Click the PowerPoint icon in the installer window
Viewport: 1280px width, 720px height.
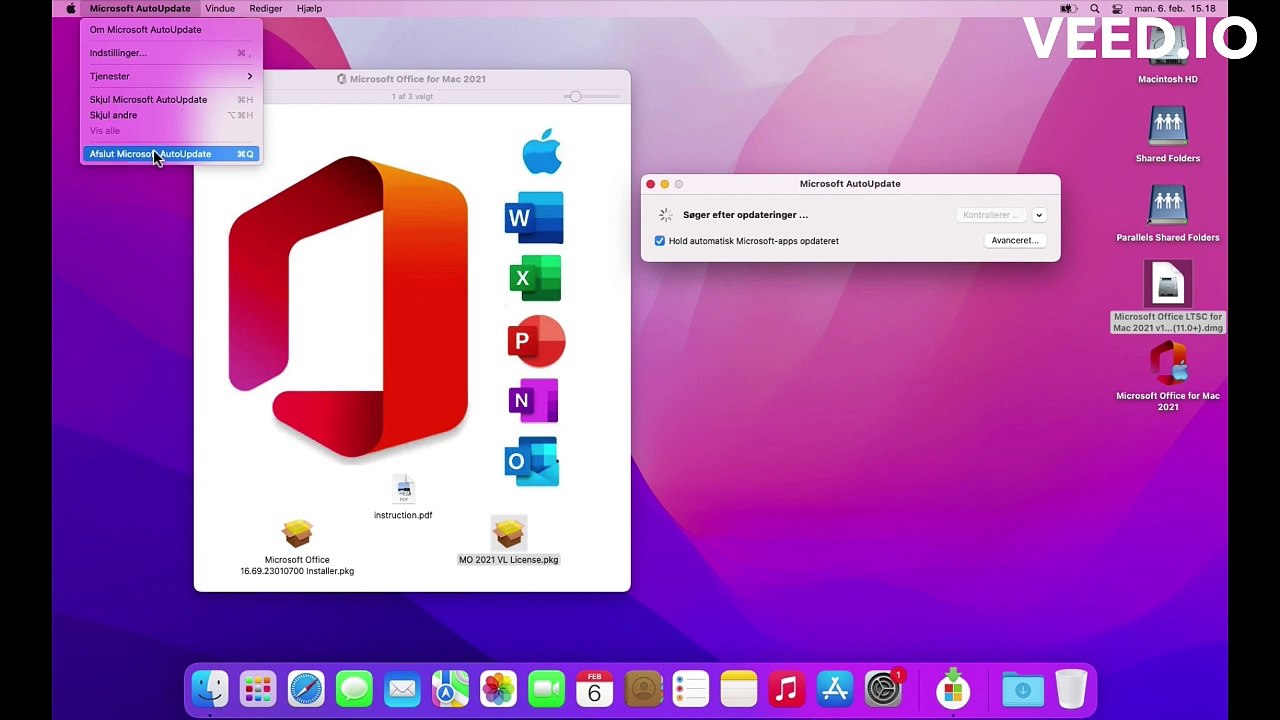click(x=536, y=341)
